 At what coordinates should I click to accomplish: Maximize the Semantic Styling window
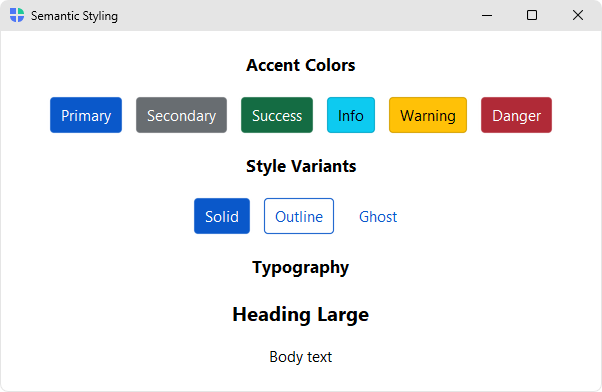(532, 15)
